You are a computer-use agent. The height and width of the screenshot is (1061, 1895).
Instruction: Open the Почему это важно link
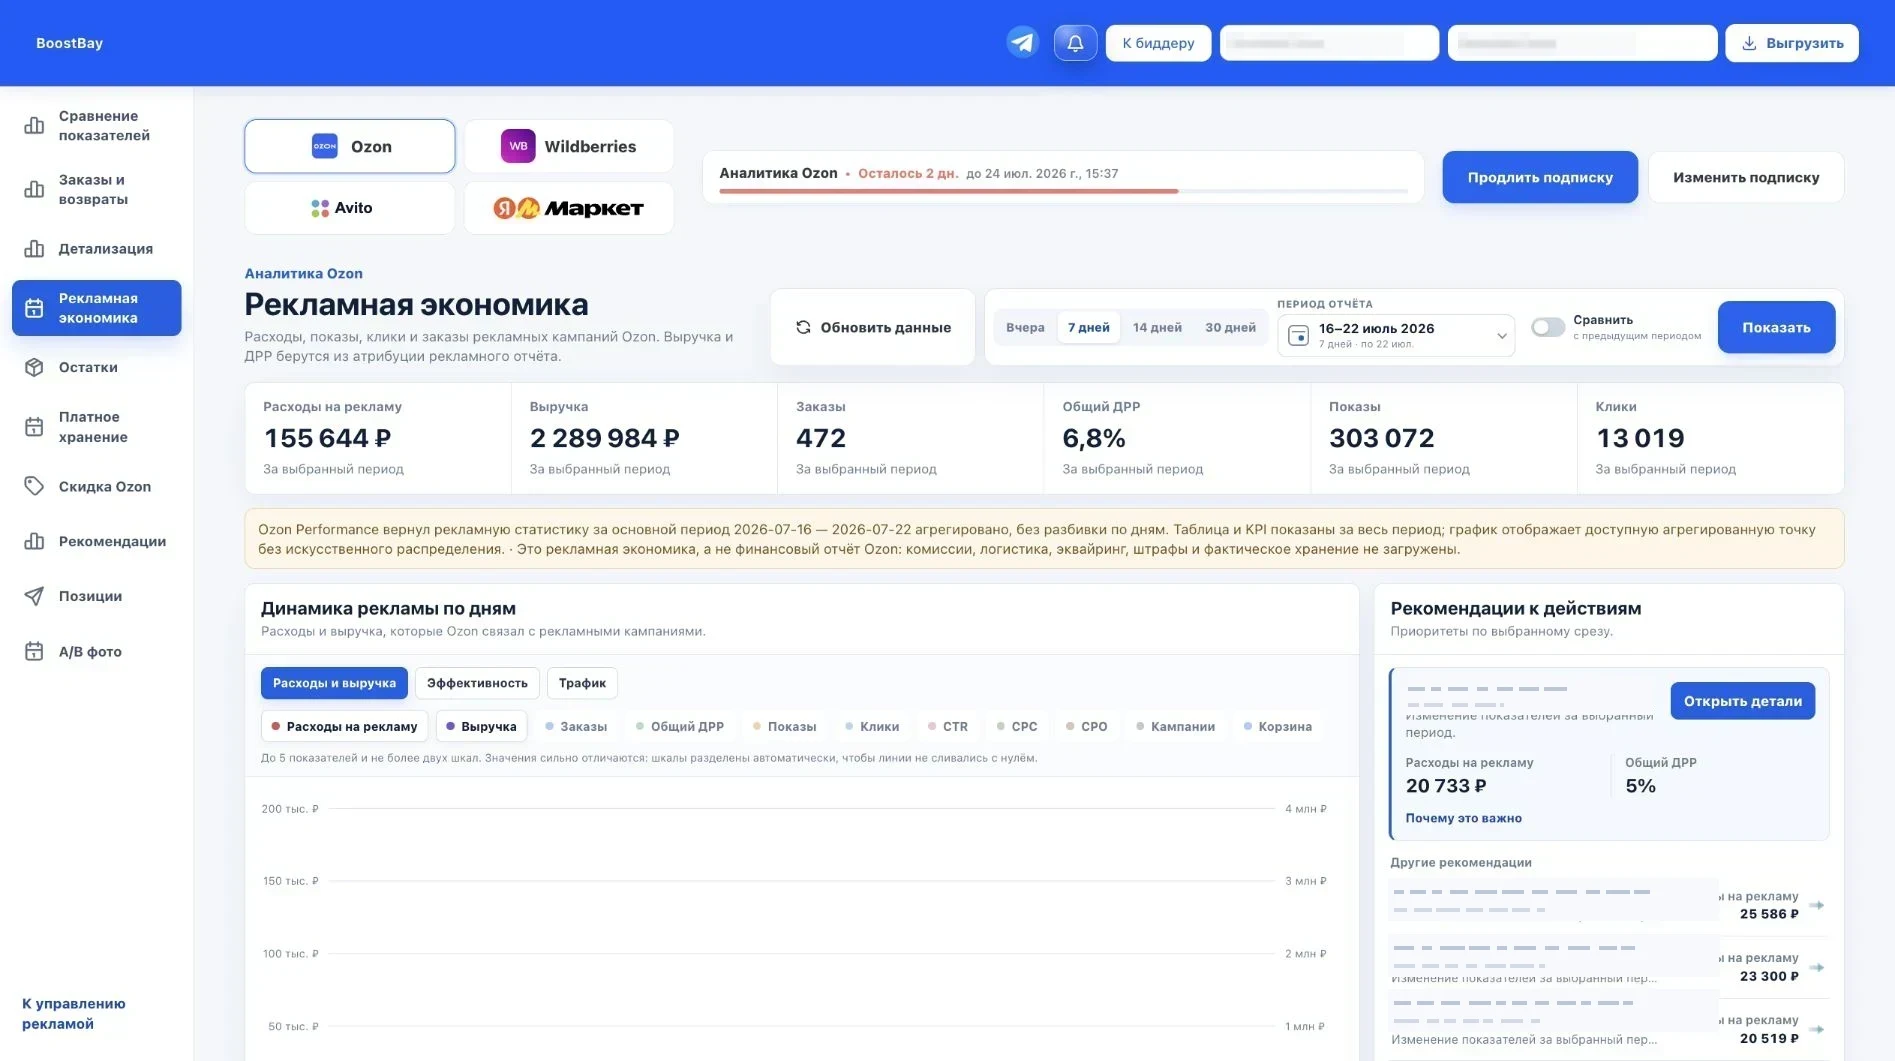click(x=1463, y=818)
